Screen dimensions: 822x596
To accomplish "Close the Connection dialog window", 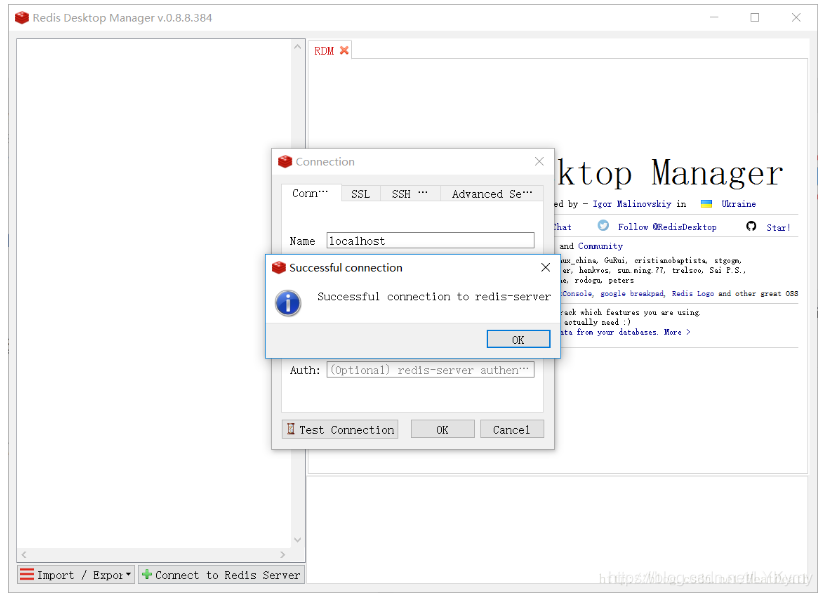I will coord(539,161).
